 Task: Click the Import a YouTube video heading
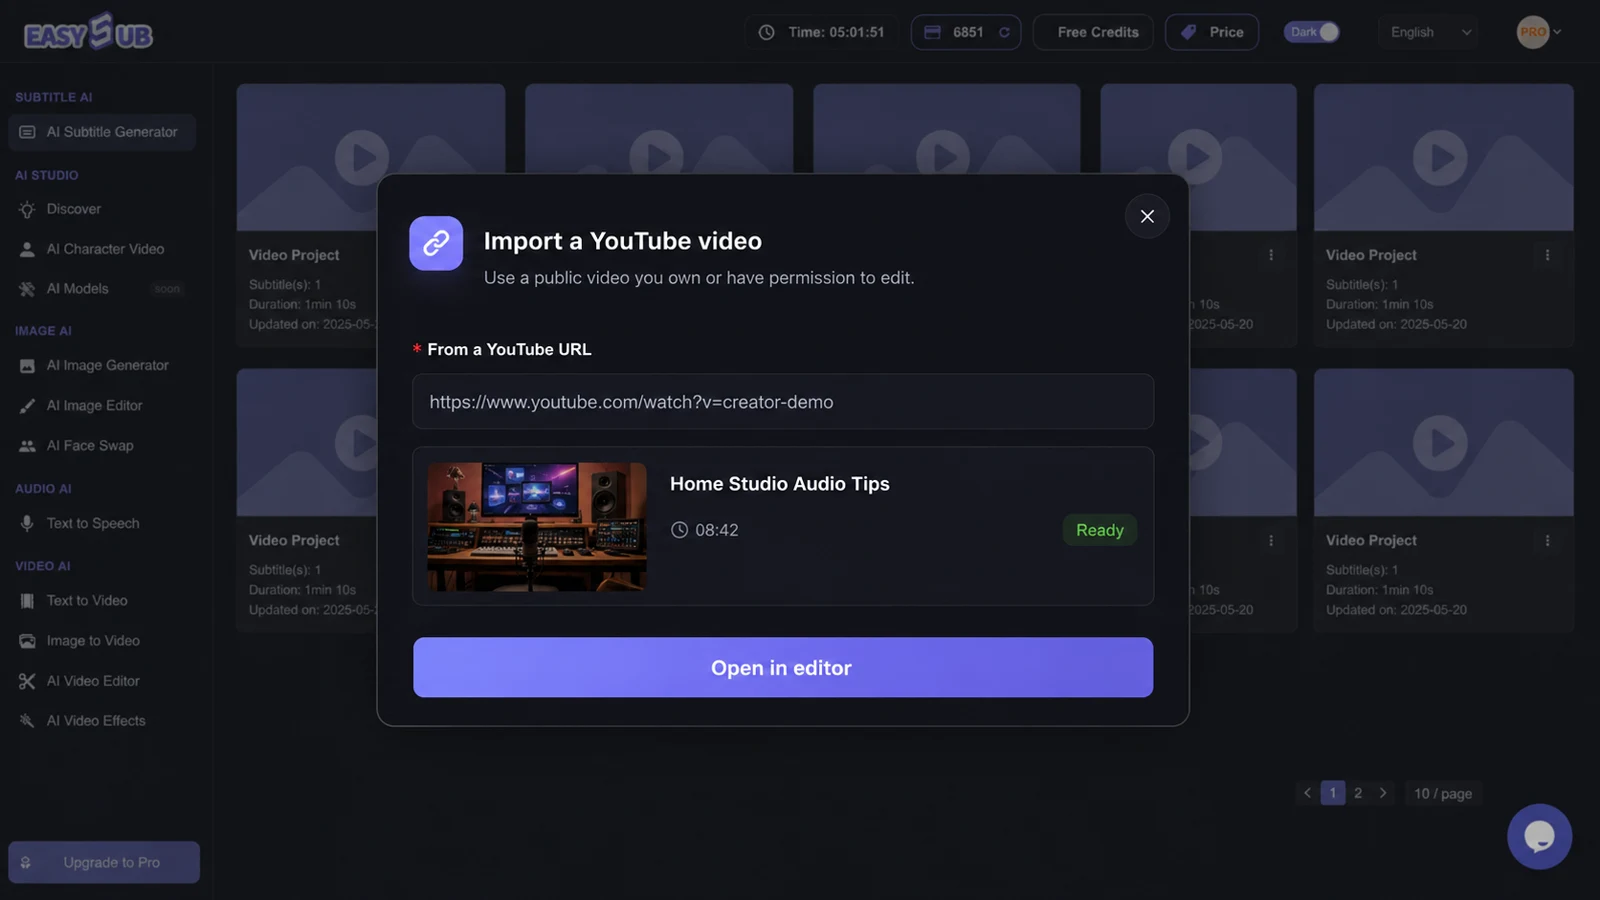click(623, 241)
